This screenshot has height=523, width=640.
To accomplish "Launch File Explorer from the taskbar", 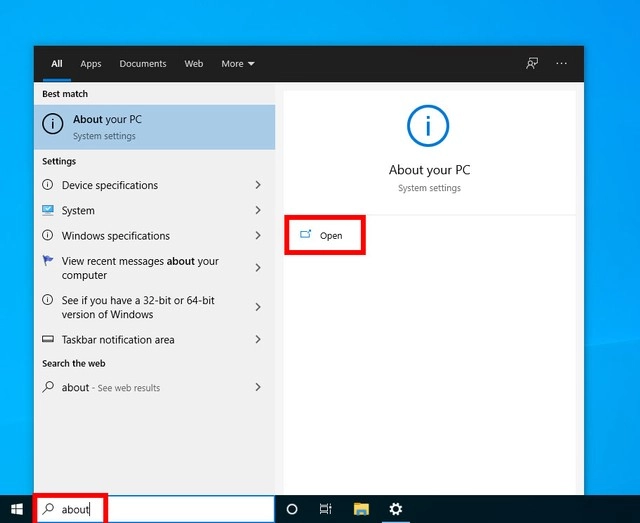I will 361,509.
